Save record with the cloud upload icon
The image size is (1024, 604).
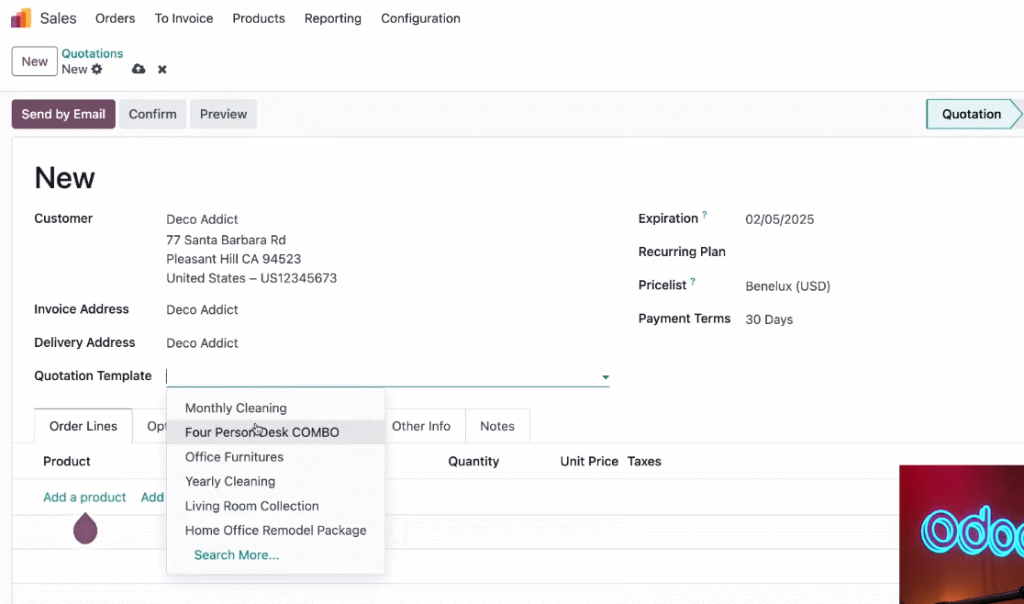138,69
